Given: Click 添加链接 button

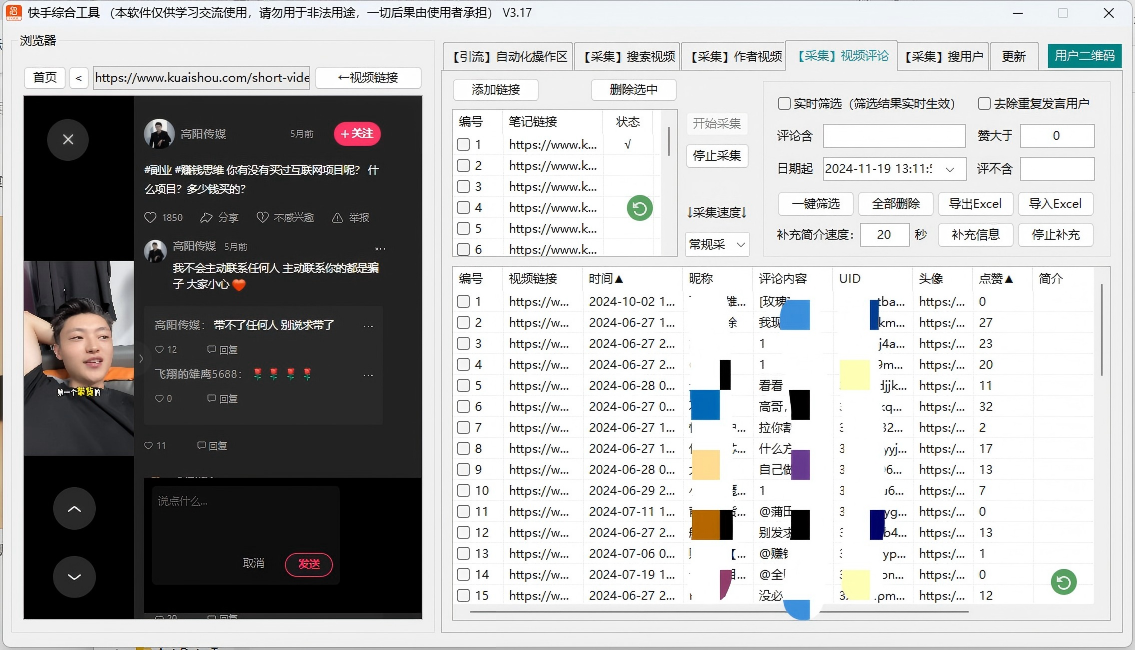Looking at the screenshot, I should click(x=496, y=90).
